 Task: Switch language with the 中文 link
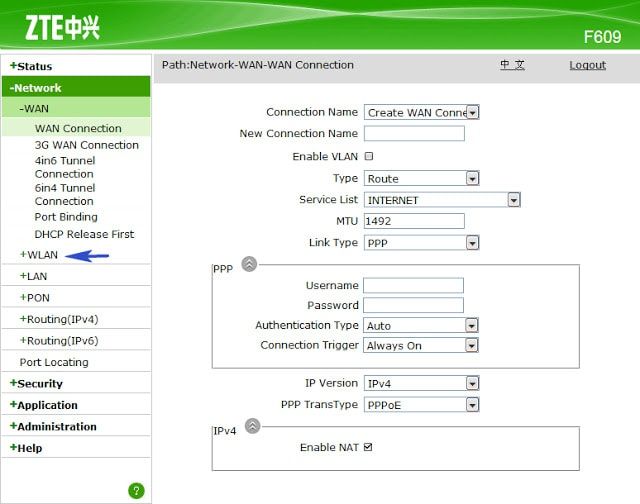coord(512,64)
